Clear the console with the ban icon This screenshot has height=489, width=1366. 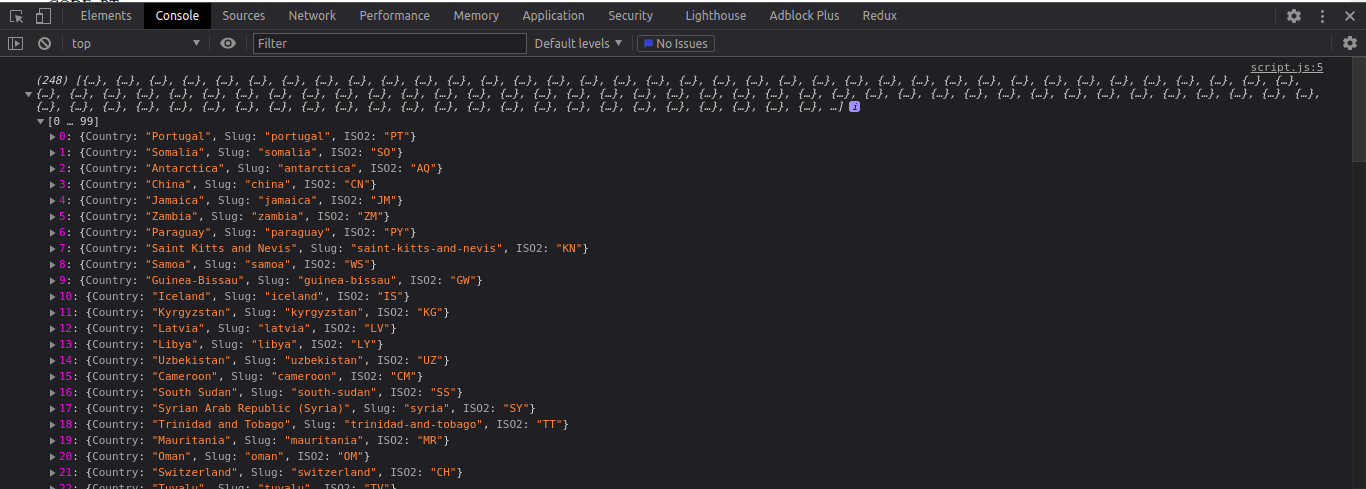click(x=44, y=43)
